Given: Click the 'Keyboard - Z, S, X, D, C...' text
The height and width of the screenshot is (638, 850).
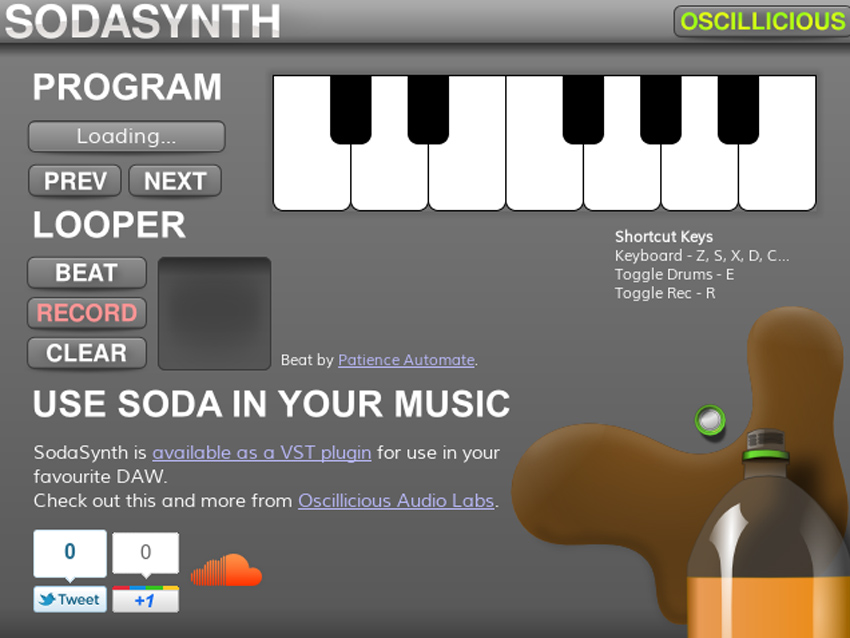Looking at the screenshot, I should point(702,256).
